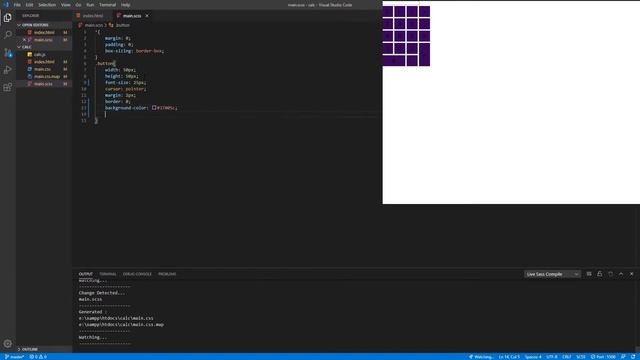This screenshot has width=640, height=360.
Task: Click the UTF-8 encoding in status bar
Action: pyautogui.click(x=551, y=357)
